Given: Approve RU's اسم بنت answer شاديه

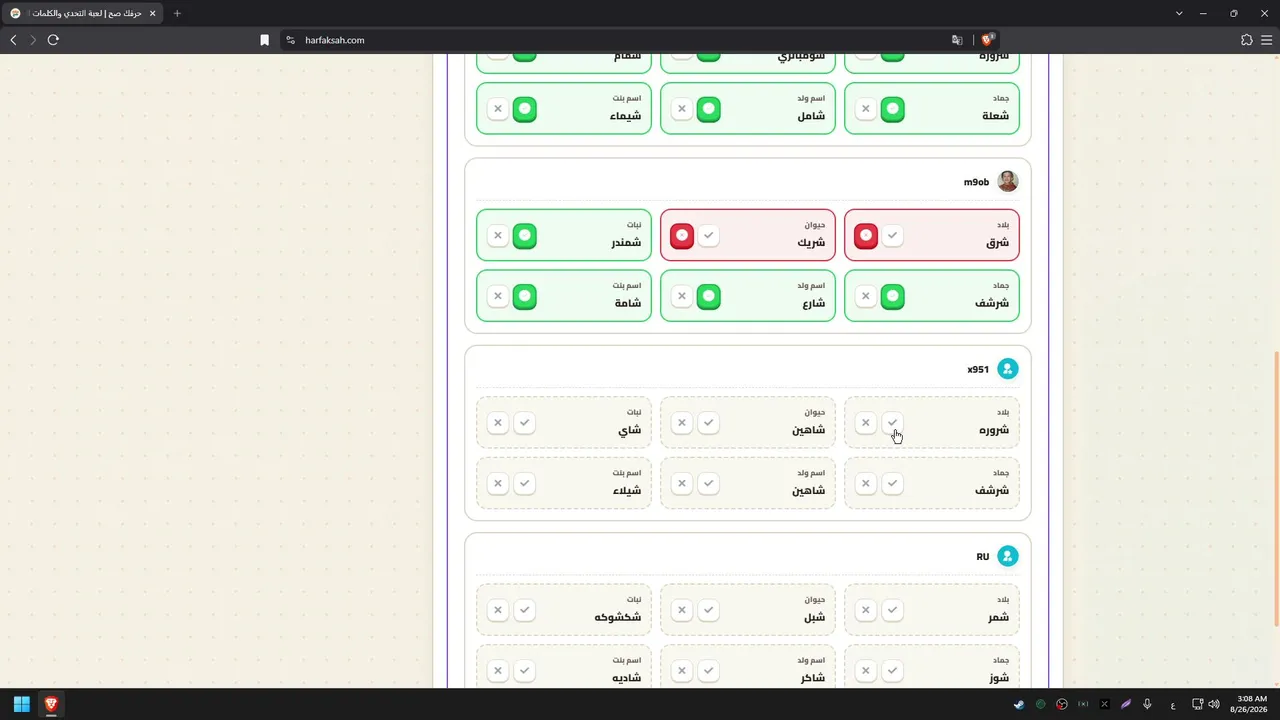Looking at the screenshot, I should point(525,670).
